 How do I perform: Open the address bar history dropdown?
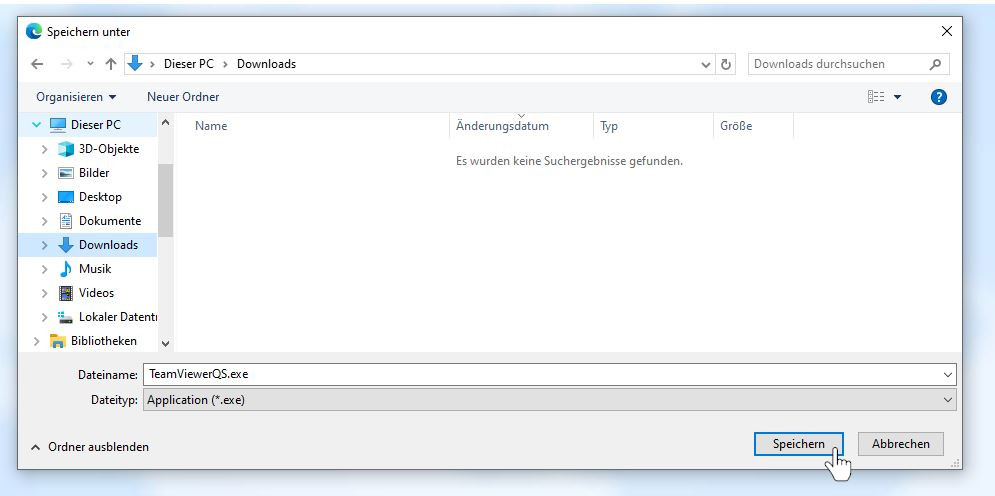707,64
